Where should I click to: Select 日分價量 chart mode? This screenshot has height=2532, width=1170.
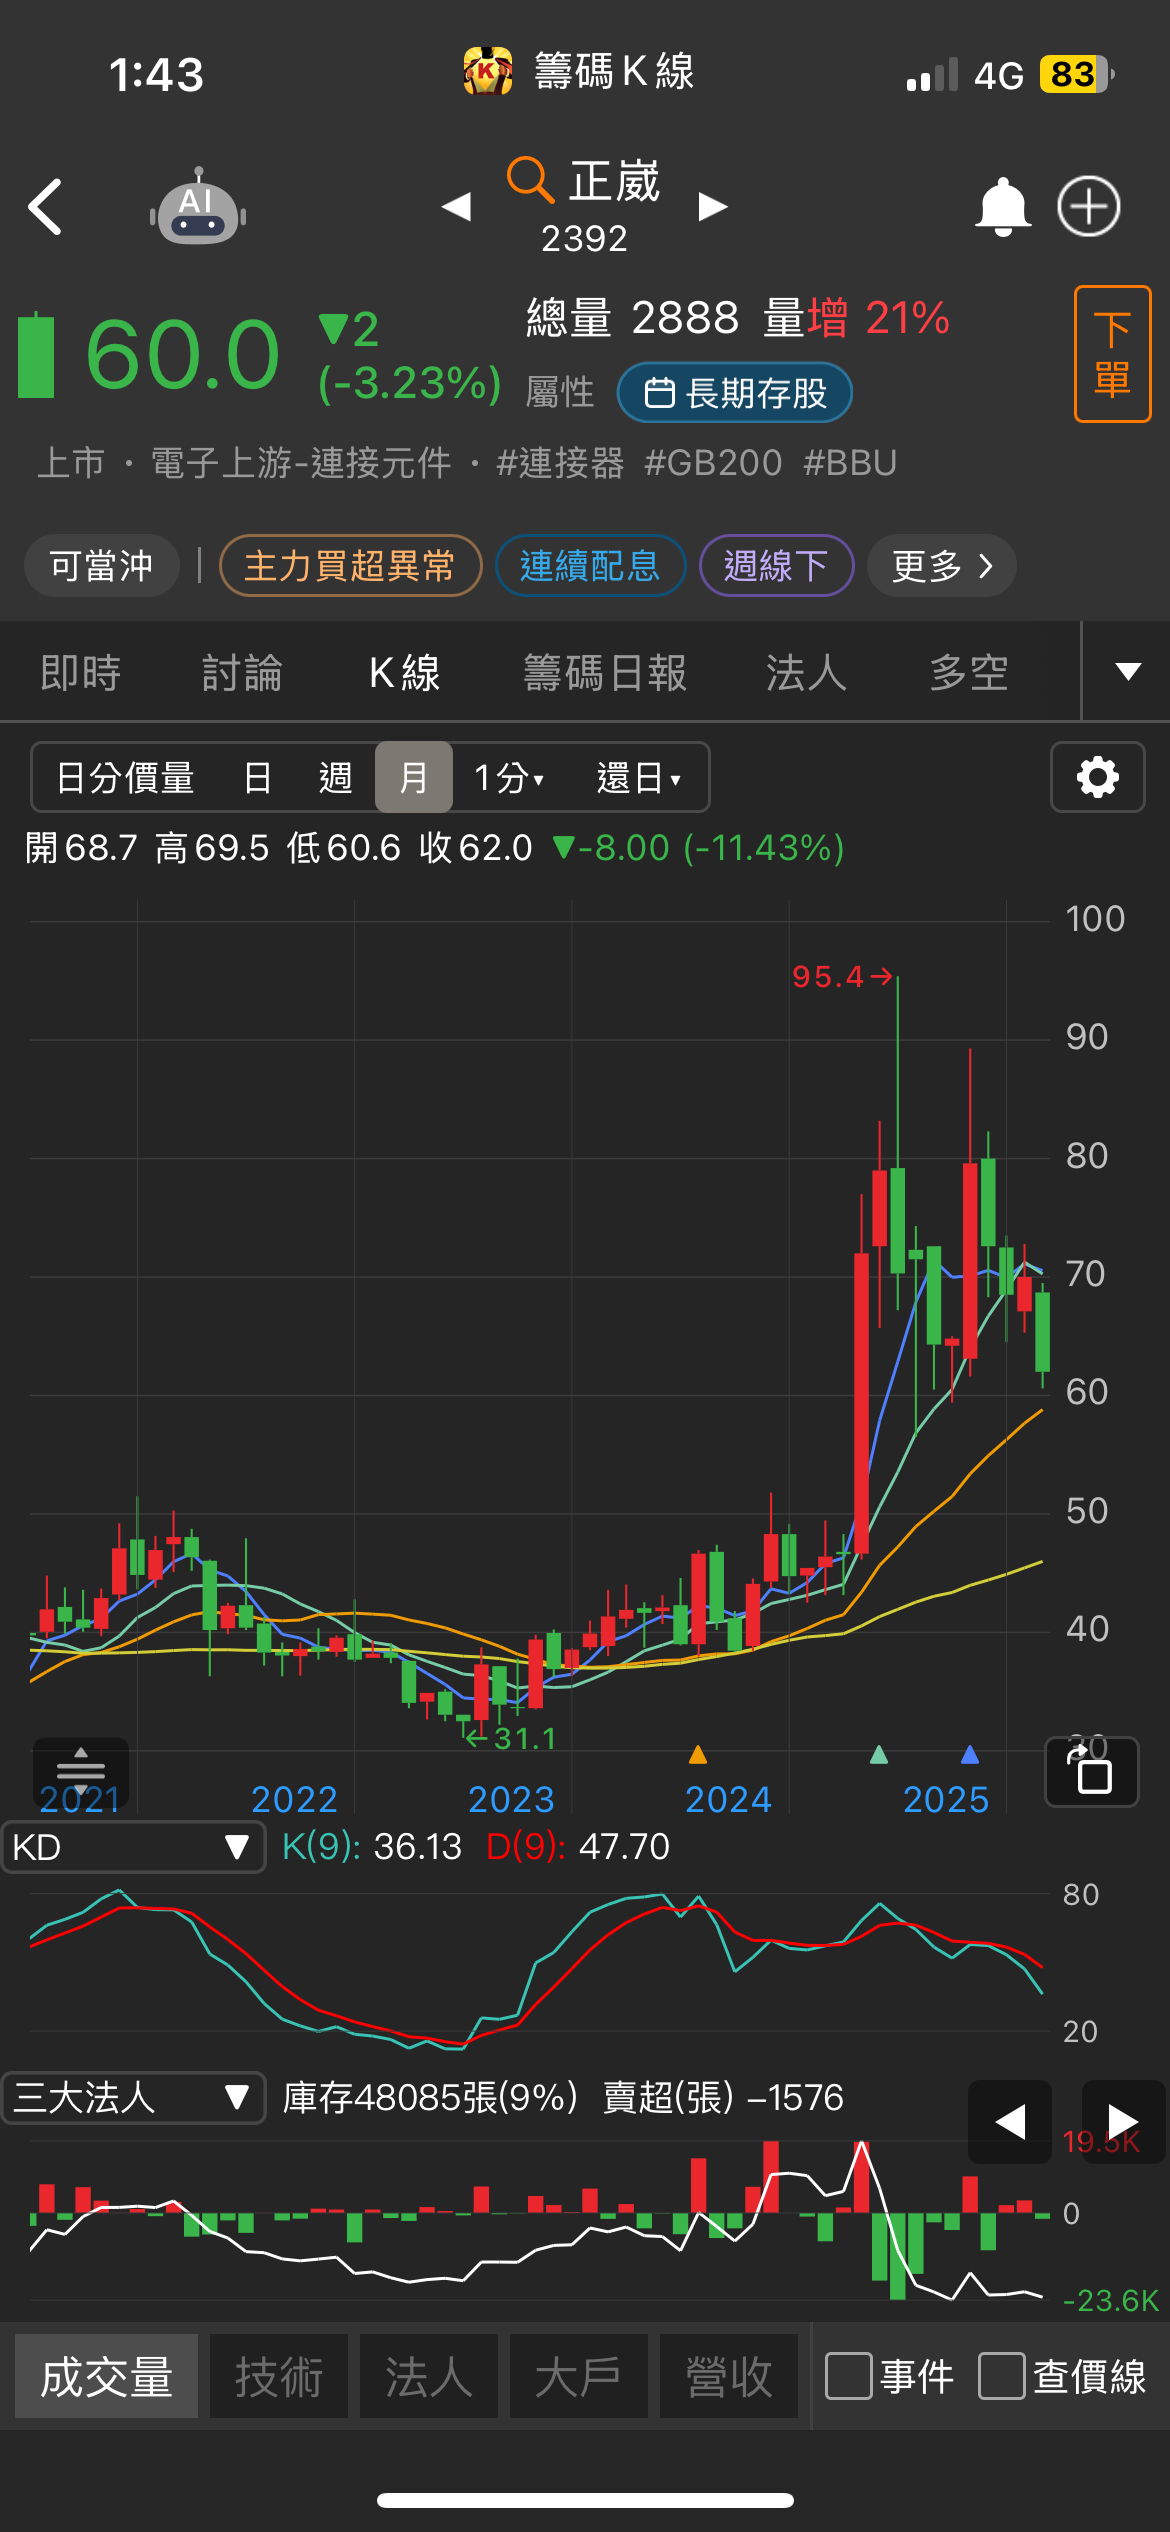point(125,777)
